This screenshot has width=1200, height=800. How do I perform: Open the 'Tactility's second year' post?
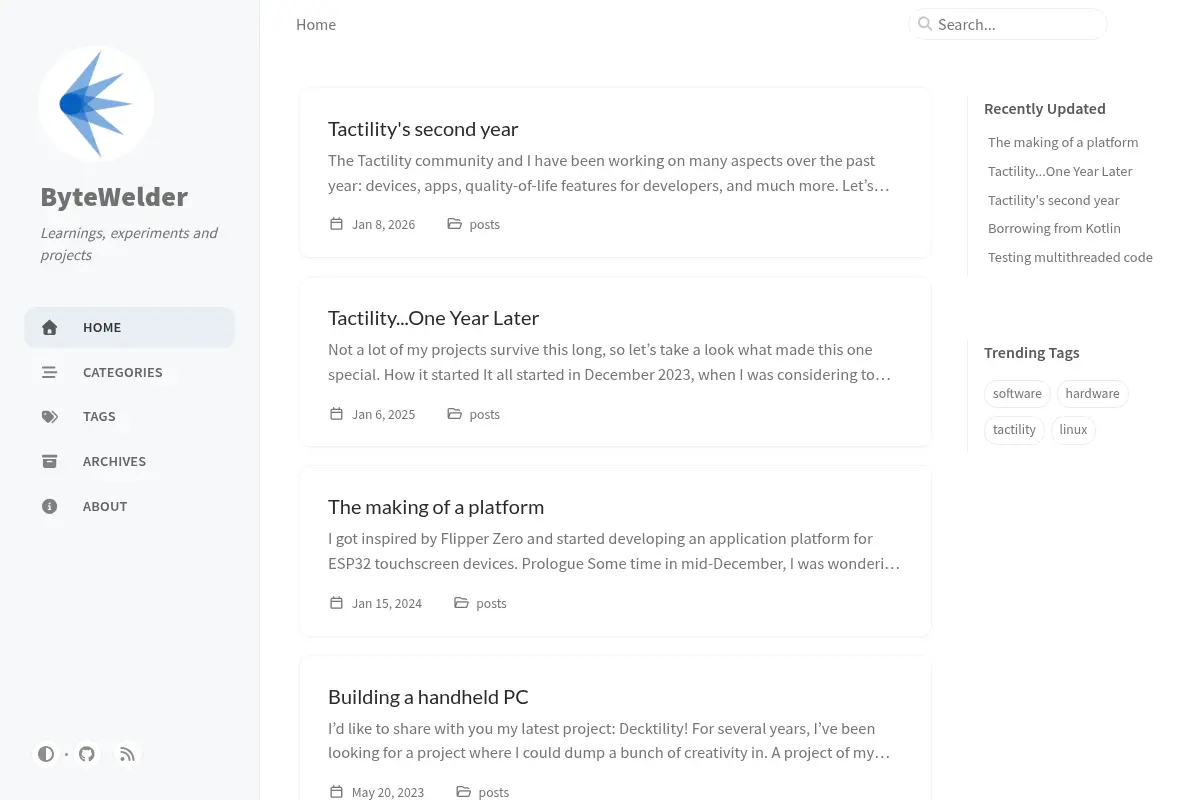click(423, 129)
